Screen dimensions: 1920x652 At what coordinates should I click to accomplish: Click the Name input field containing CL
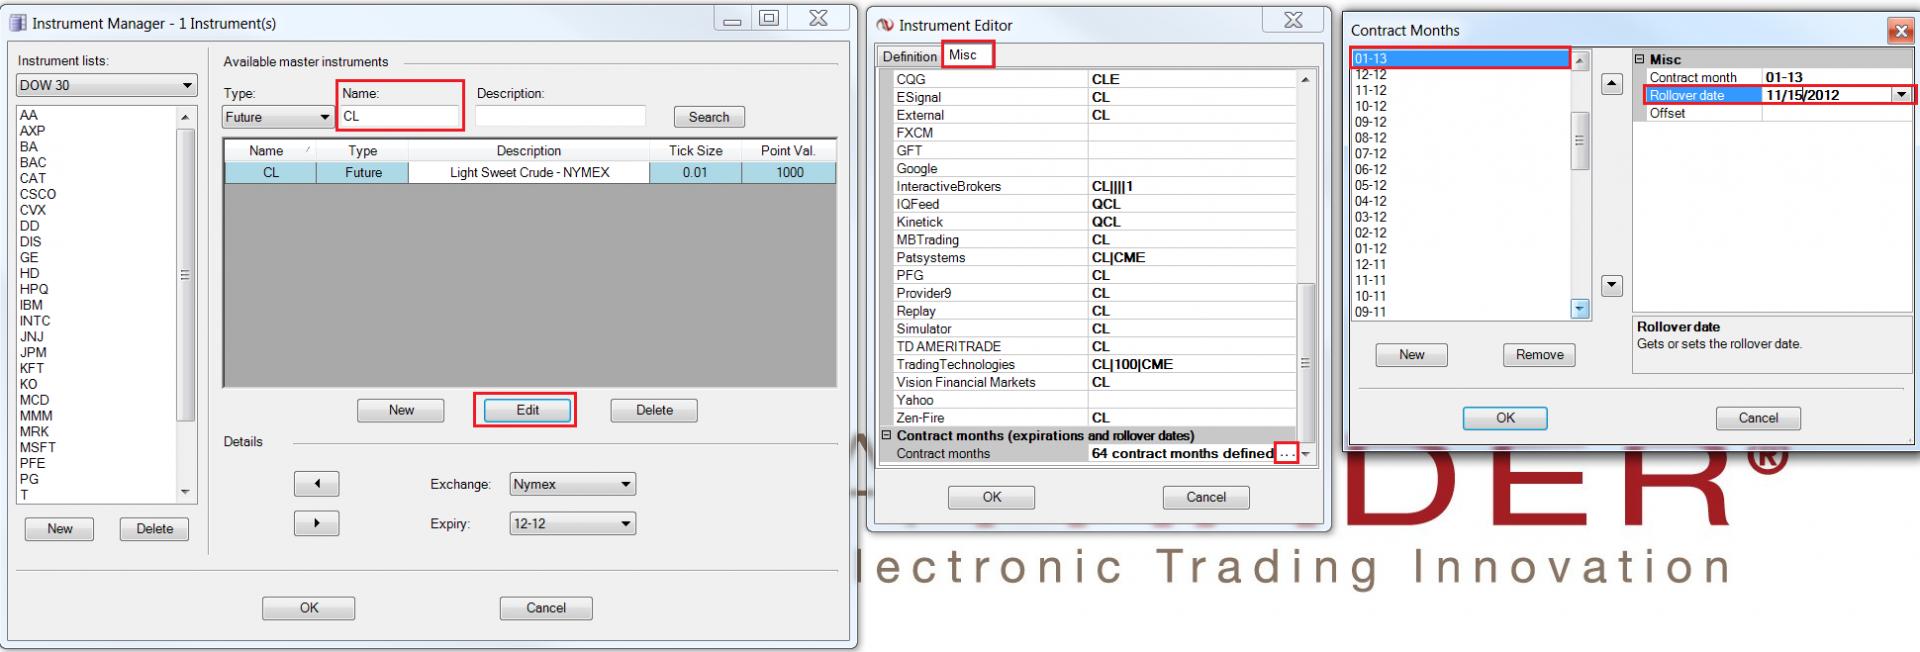click(399, 116)
